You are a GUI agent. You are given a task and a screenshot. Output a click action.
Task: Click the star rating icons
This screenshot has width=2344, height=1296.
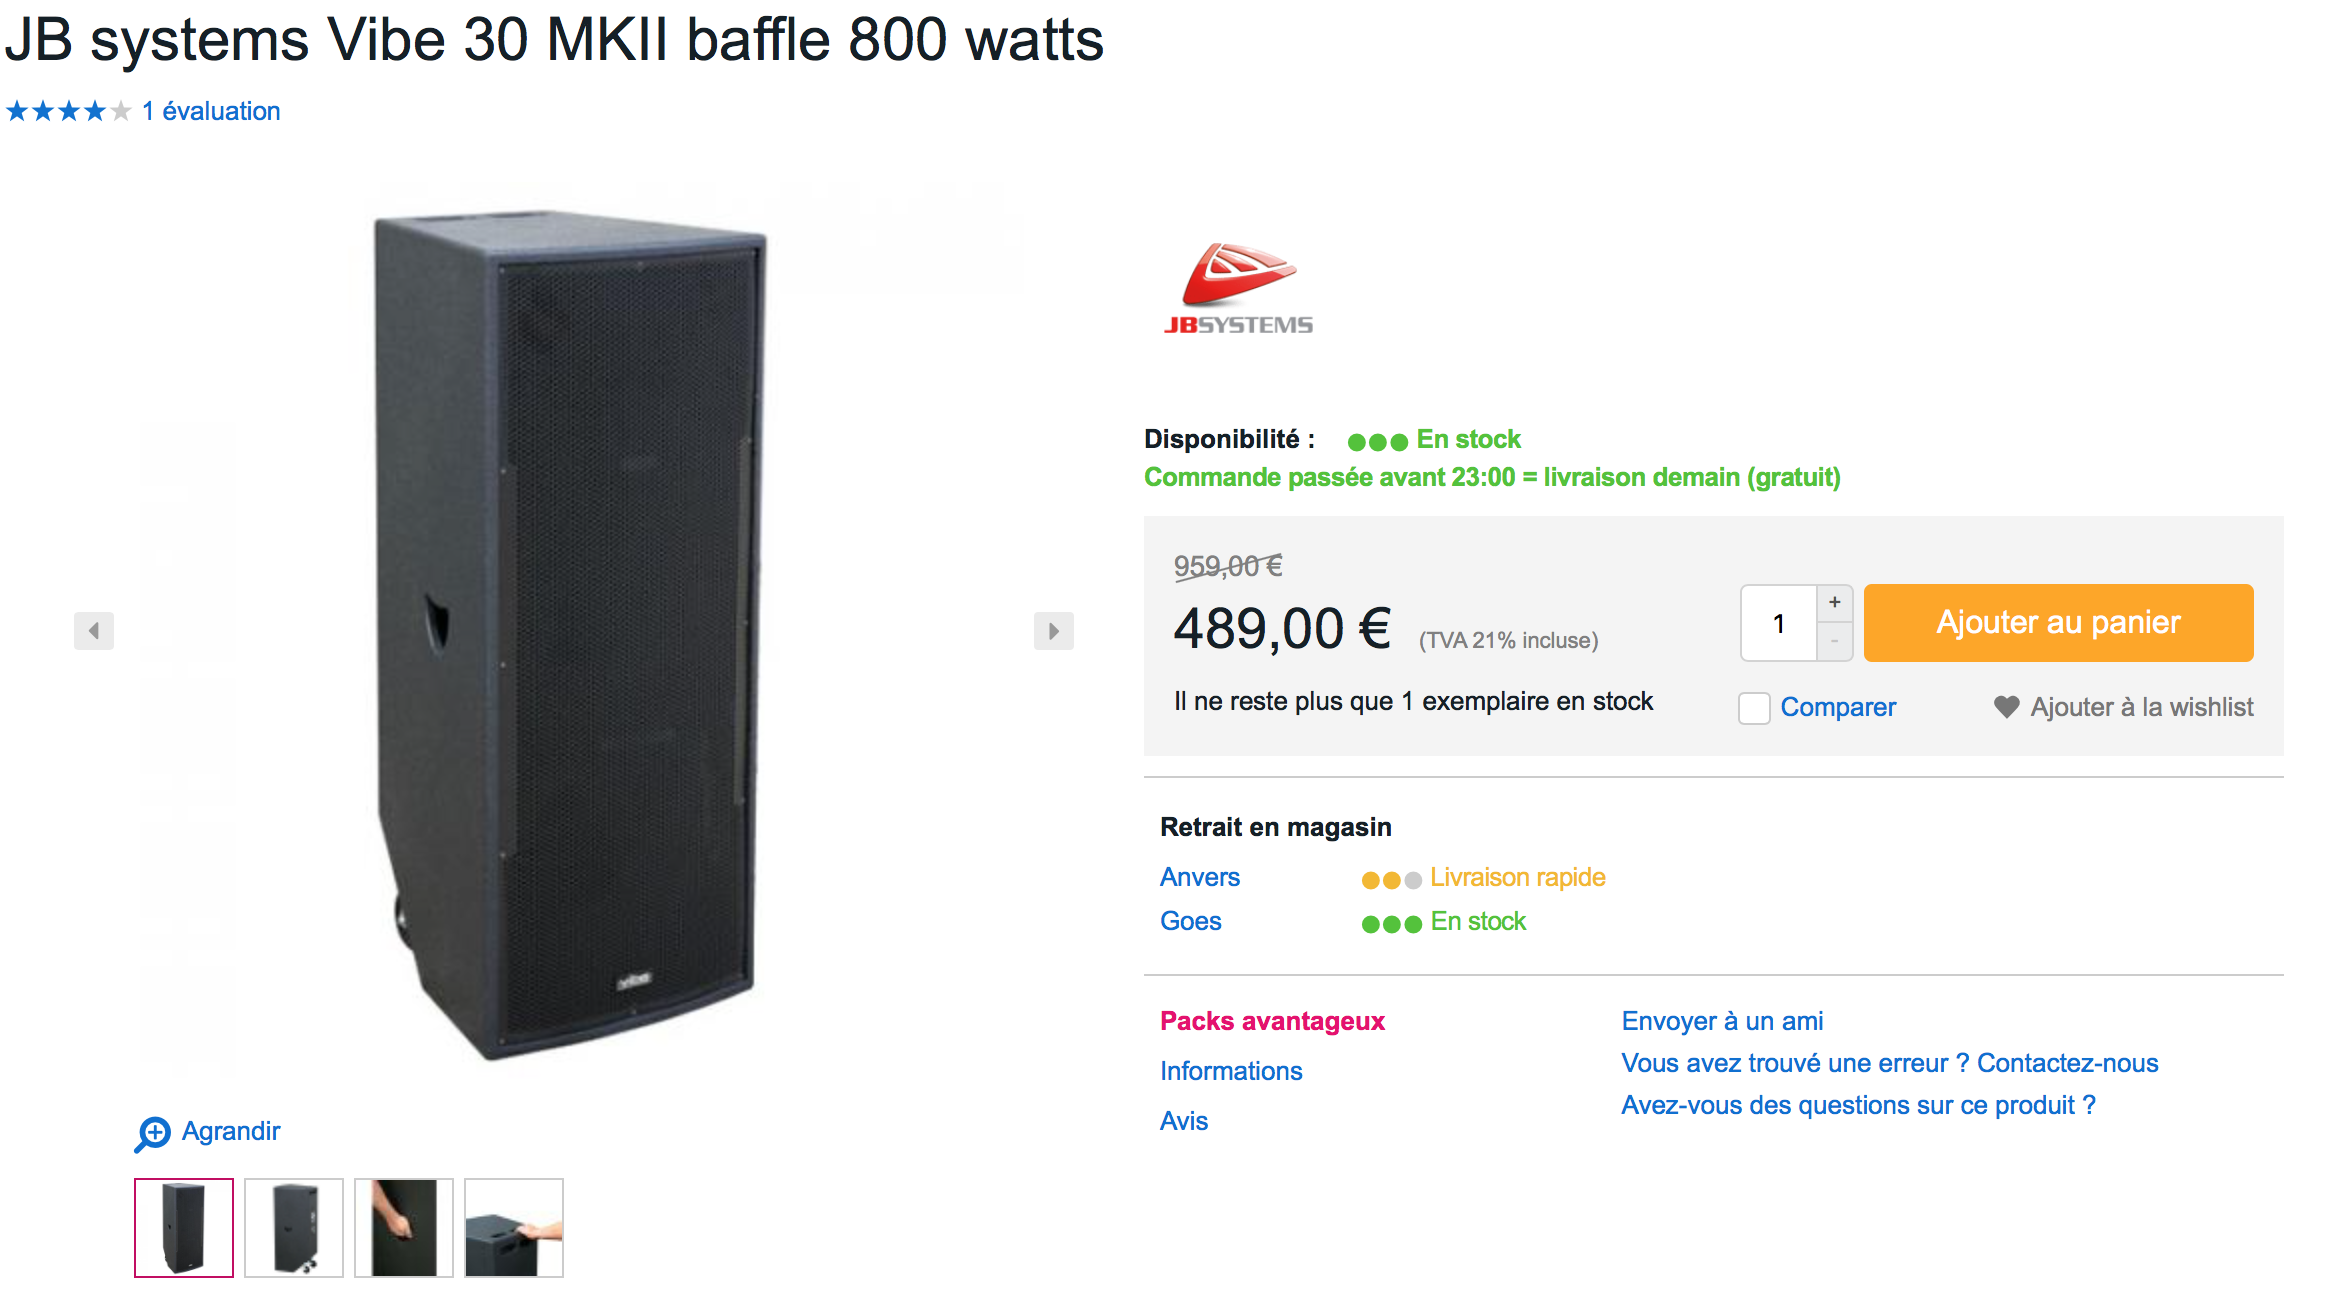click(68, 111)
